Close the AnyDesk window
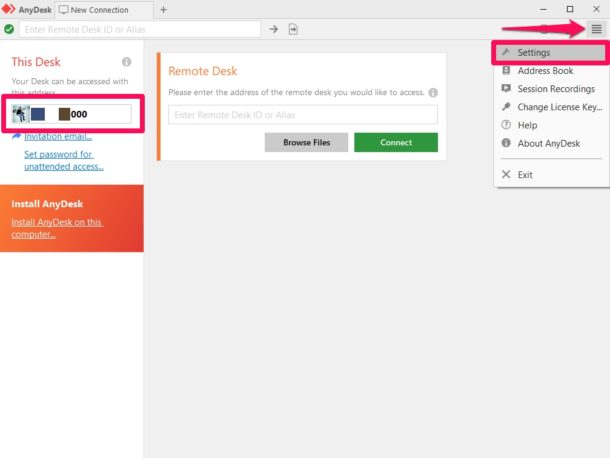Image resolution: width=610 pixels, height=458 pixels. click(596, 9)
